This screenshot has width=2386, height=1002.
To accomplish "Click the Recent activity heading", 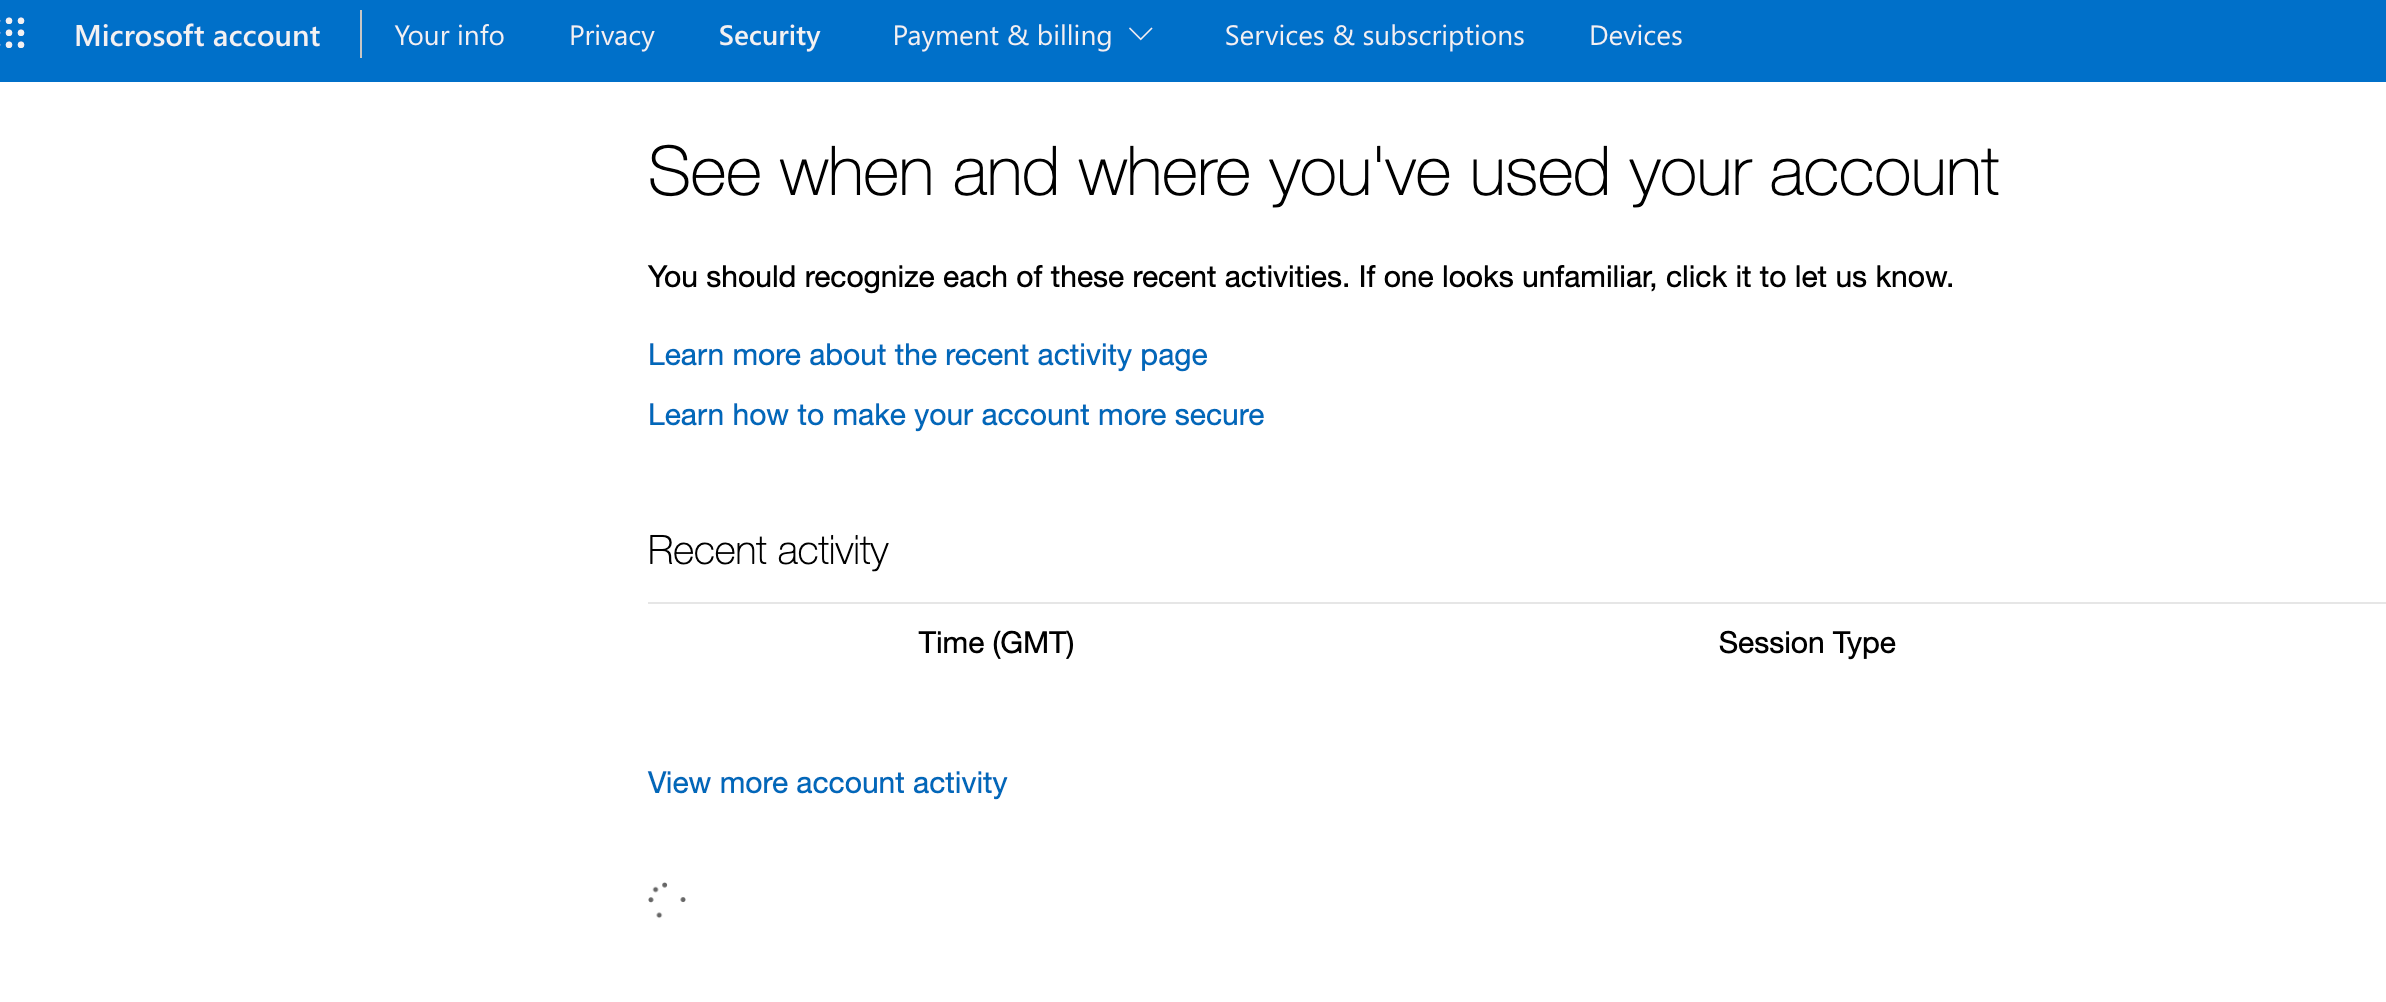I will click(767, 551).
